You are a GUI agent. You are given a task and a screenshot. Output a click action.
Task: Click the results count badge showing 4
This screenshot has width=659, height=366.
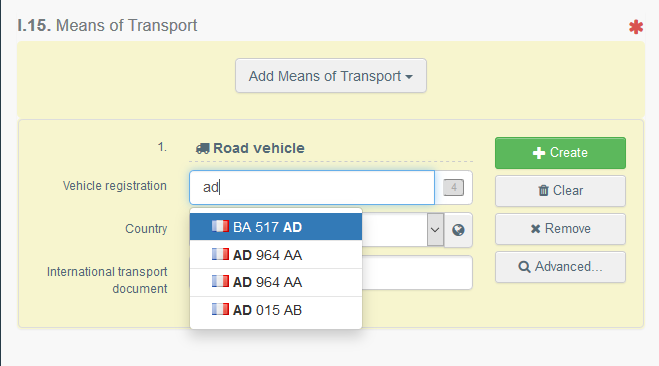453,187
